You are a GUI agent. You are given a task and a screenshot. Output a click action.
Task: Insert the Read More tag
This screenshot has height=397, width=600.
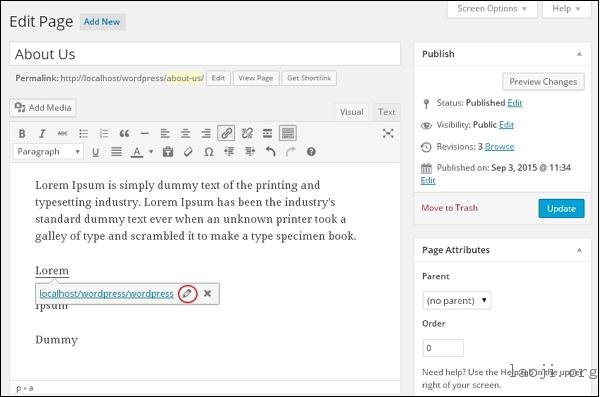[x=267, y=133]
